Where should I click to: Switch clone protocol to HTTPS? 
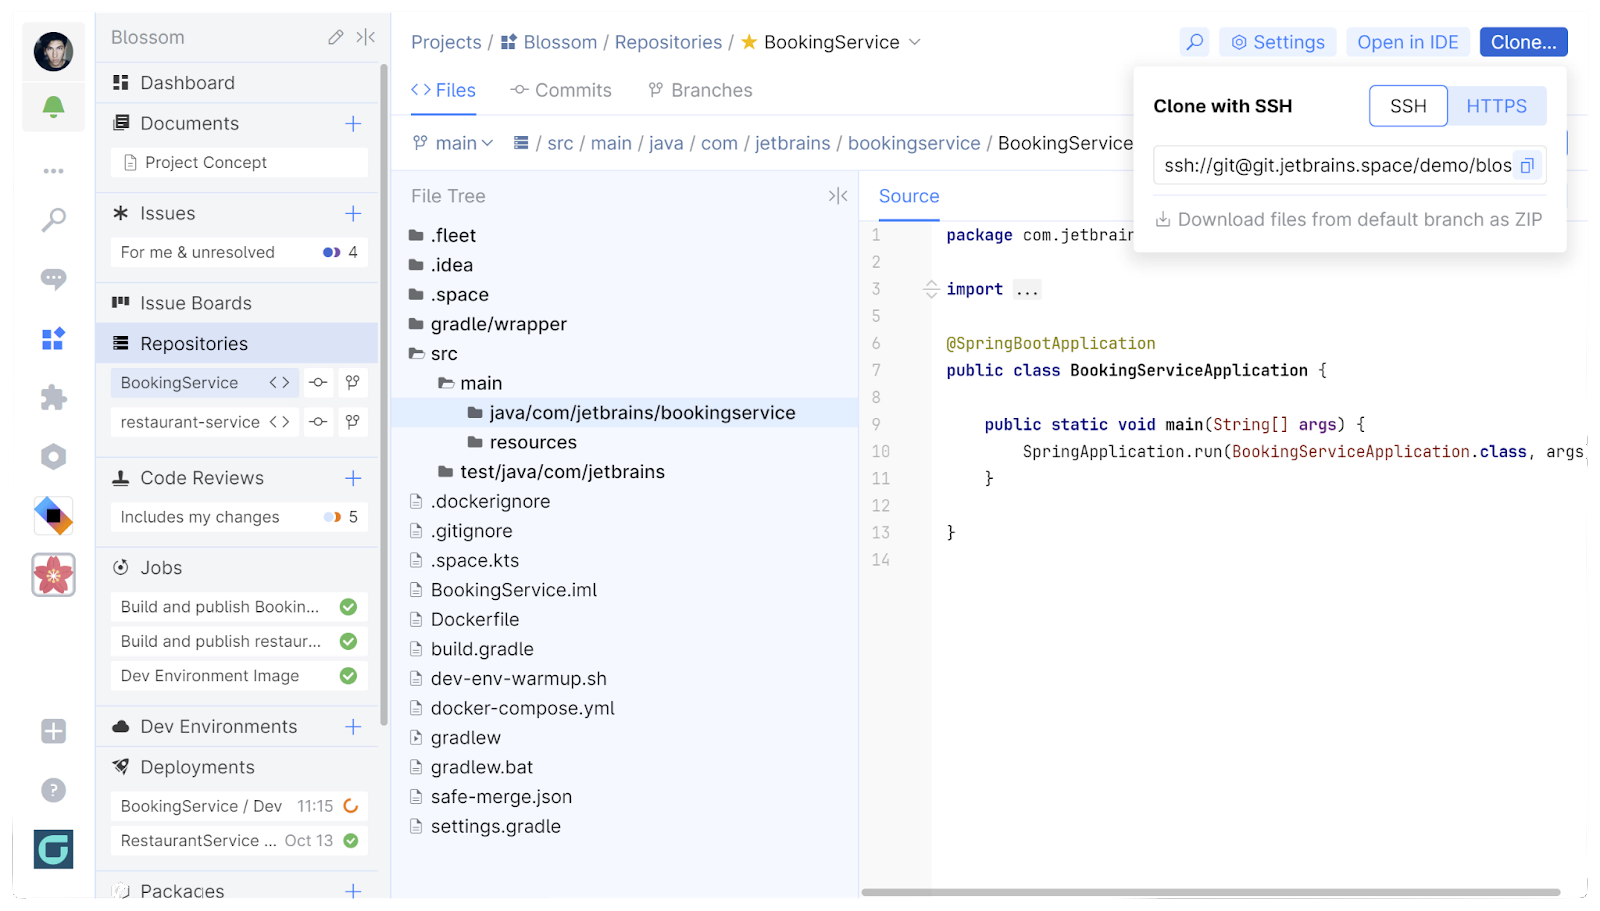(x=1497, y=106)
